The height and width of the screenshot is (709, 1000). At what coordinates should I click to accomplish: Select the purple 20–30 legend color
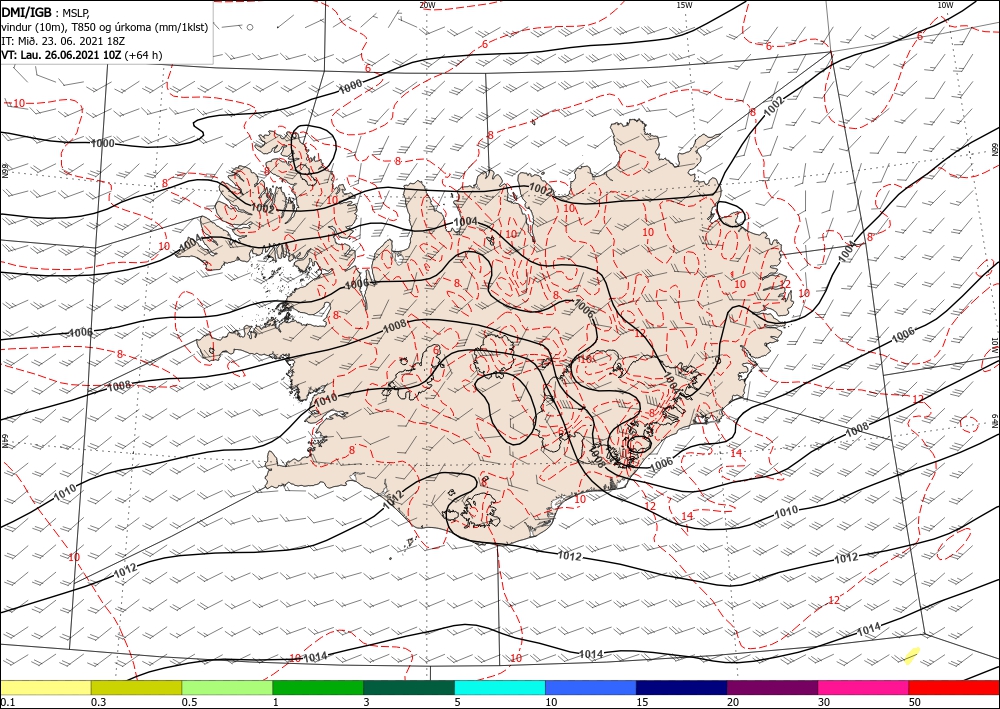(x=772, y=687)
